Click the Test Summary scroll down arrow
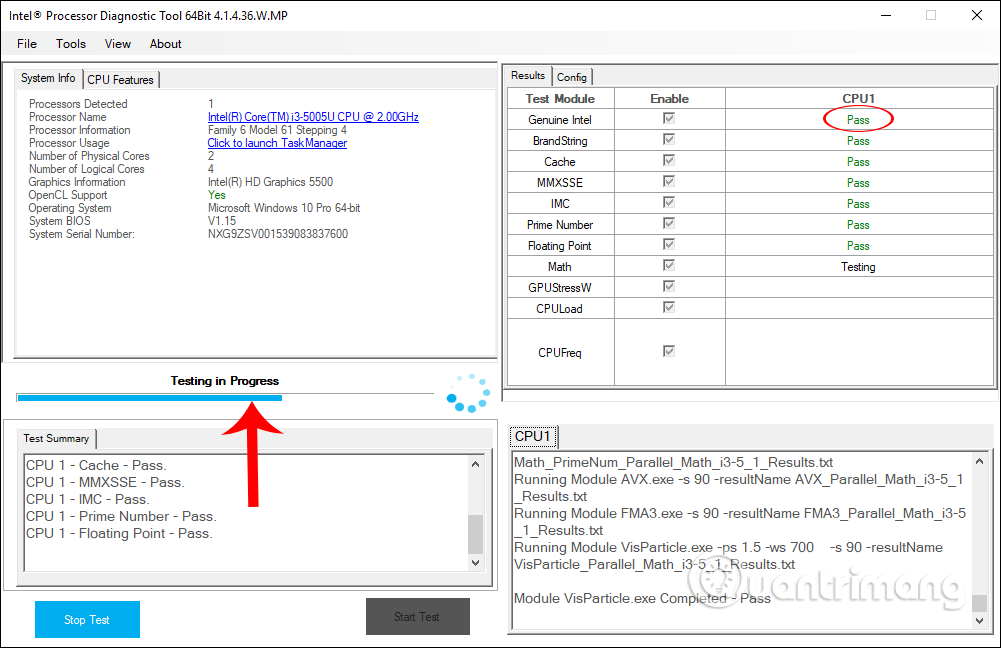 [x=475, y=562]
